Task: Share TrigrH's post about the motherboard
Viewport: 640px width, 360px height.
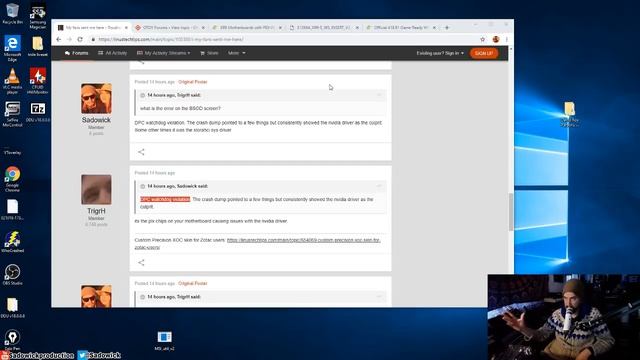Action: [141, 262]
